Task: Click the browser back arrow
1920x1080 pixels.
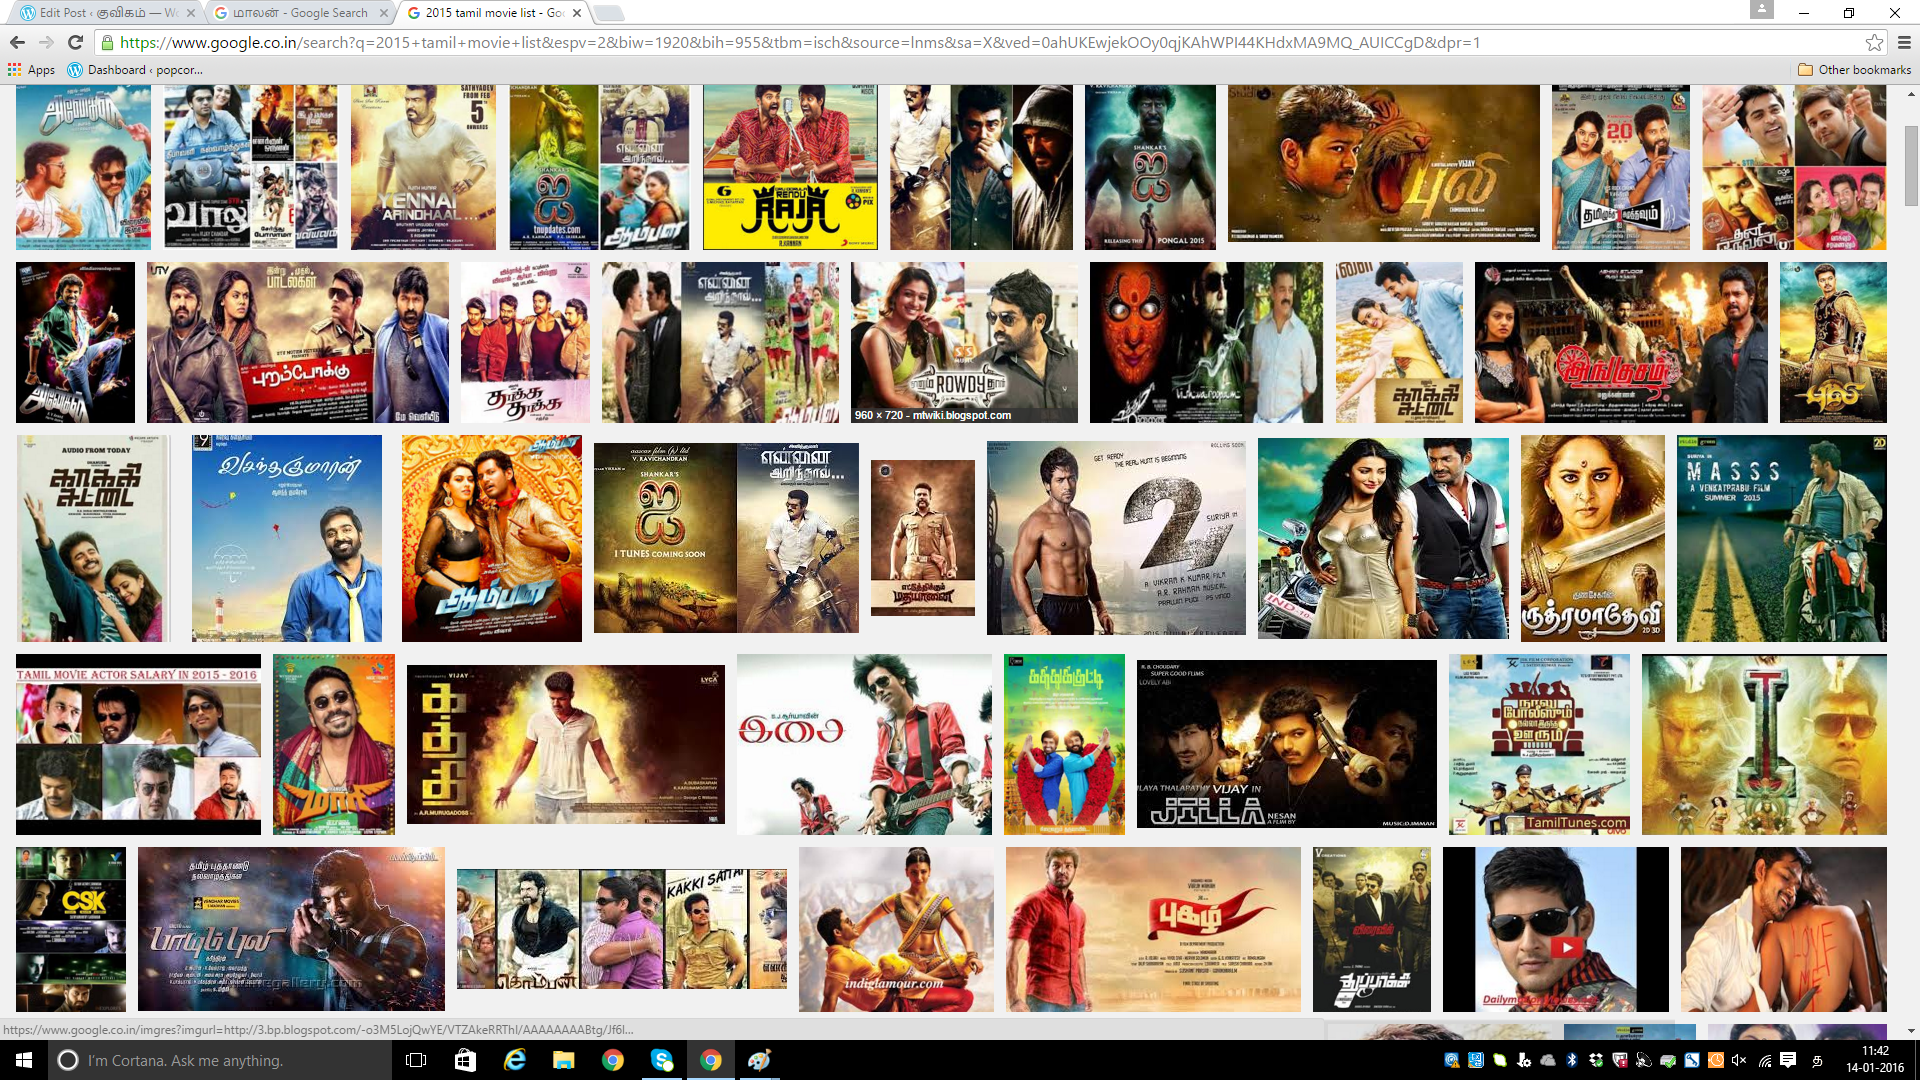Action: pos(17,42)
